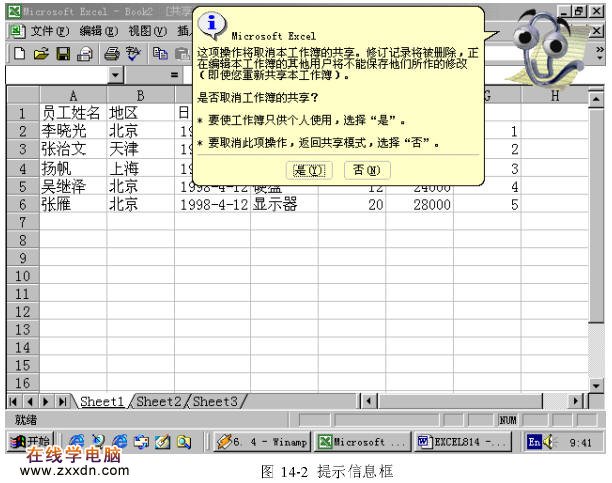Switch to the Sheet3 tab
The height and width of the screenshot is (483, 612).
[x=215, y=401]
